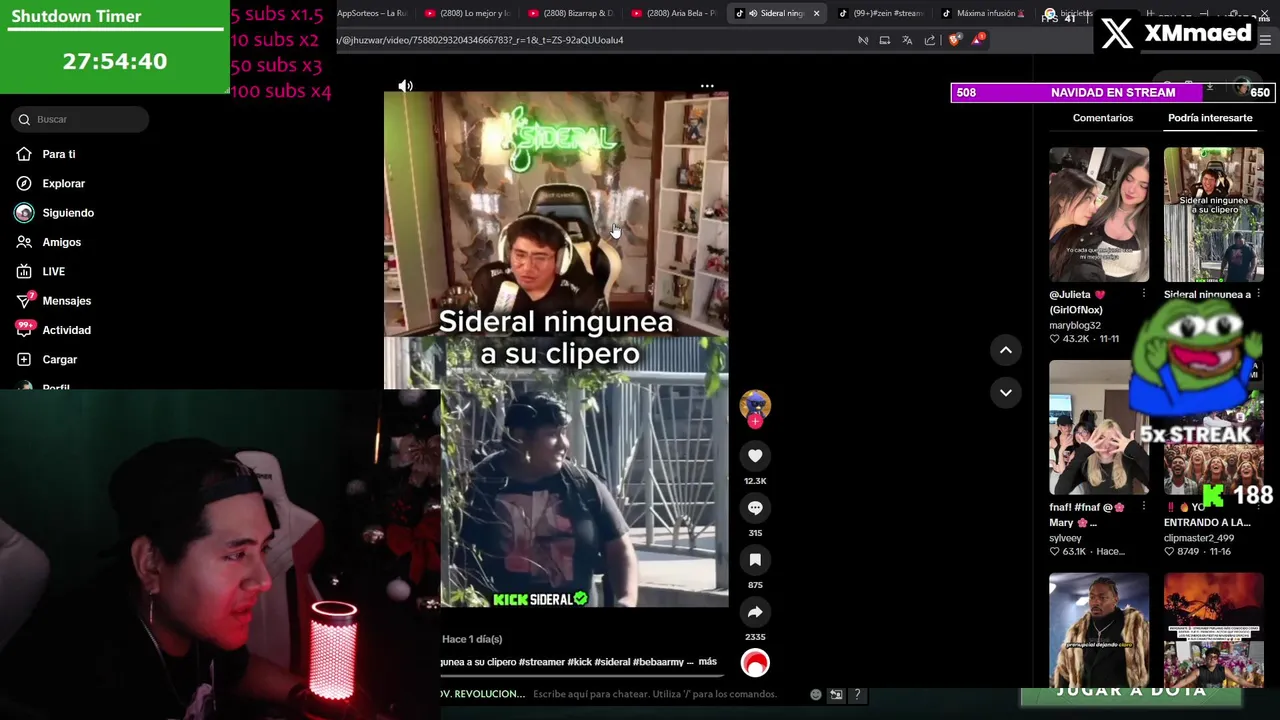Open the video's three-dot options menu
Image resolution: width=1280 pixels, height=720 pixels.
(x=707, y=86)
